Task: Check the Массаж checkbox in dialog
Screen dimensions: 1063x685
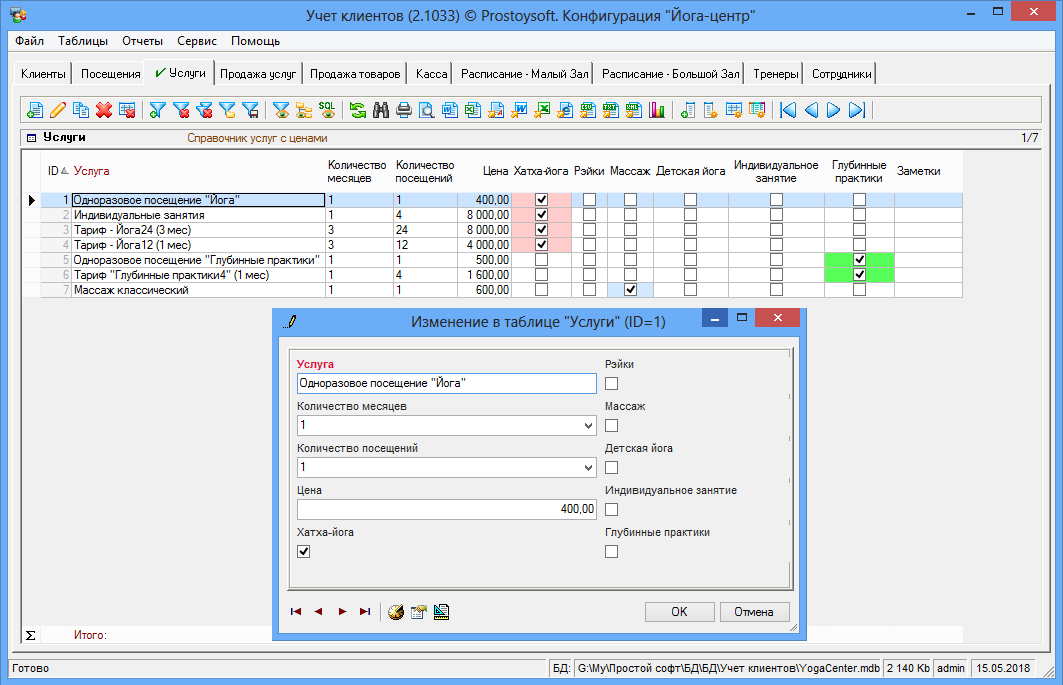Action: point(611,425)
